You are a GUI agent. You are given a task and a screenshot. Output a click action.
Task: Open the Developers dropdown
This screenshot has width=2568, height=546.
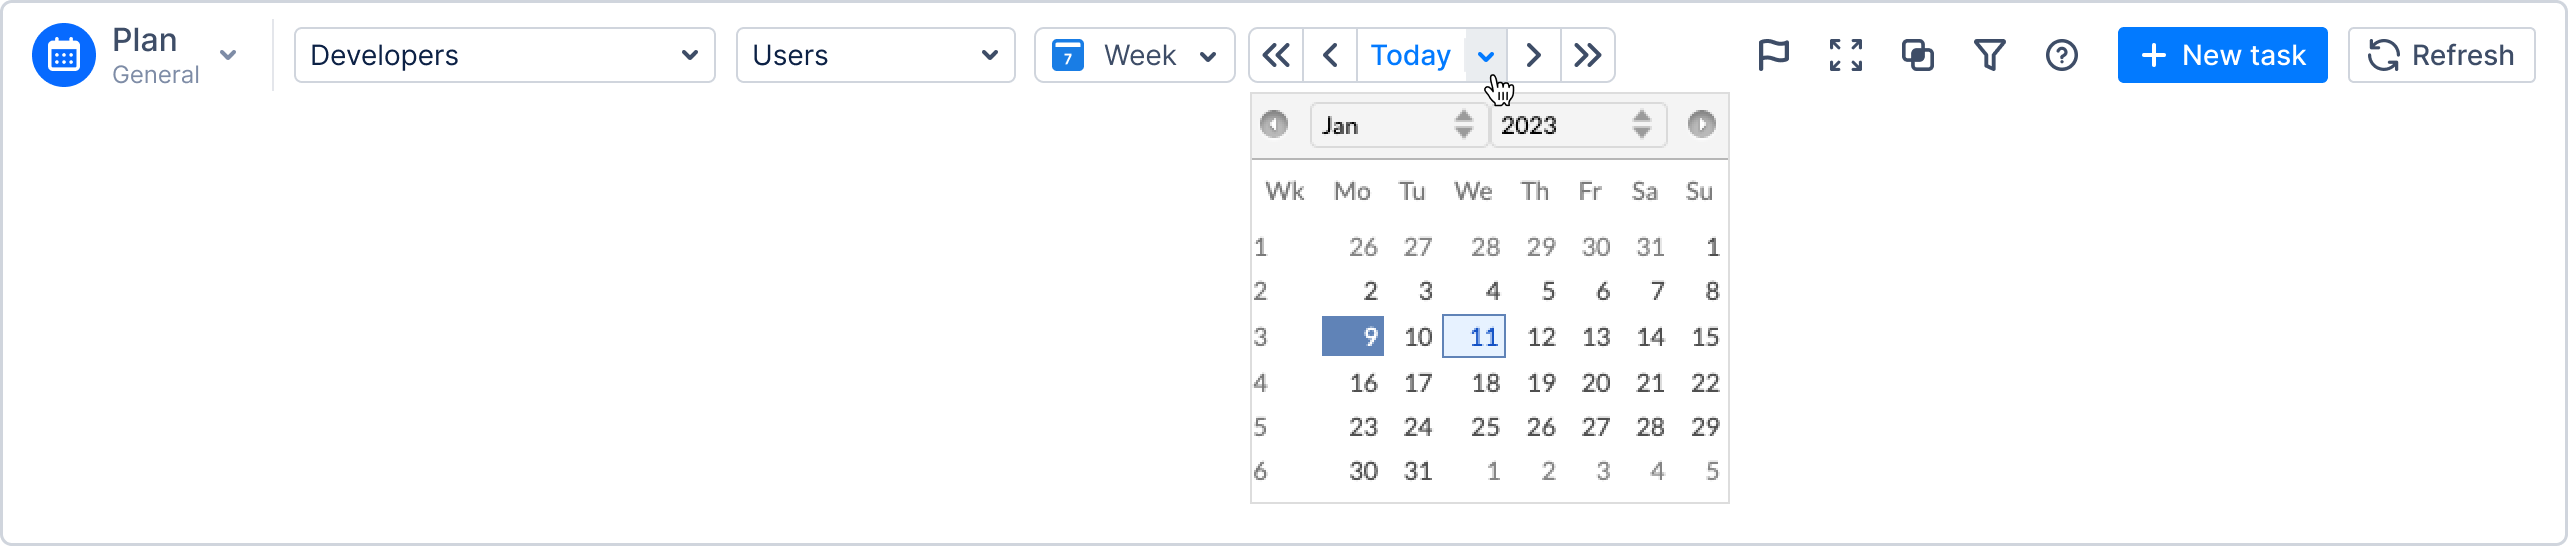tap(504, 55)
